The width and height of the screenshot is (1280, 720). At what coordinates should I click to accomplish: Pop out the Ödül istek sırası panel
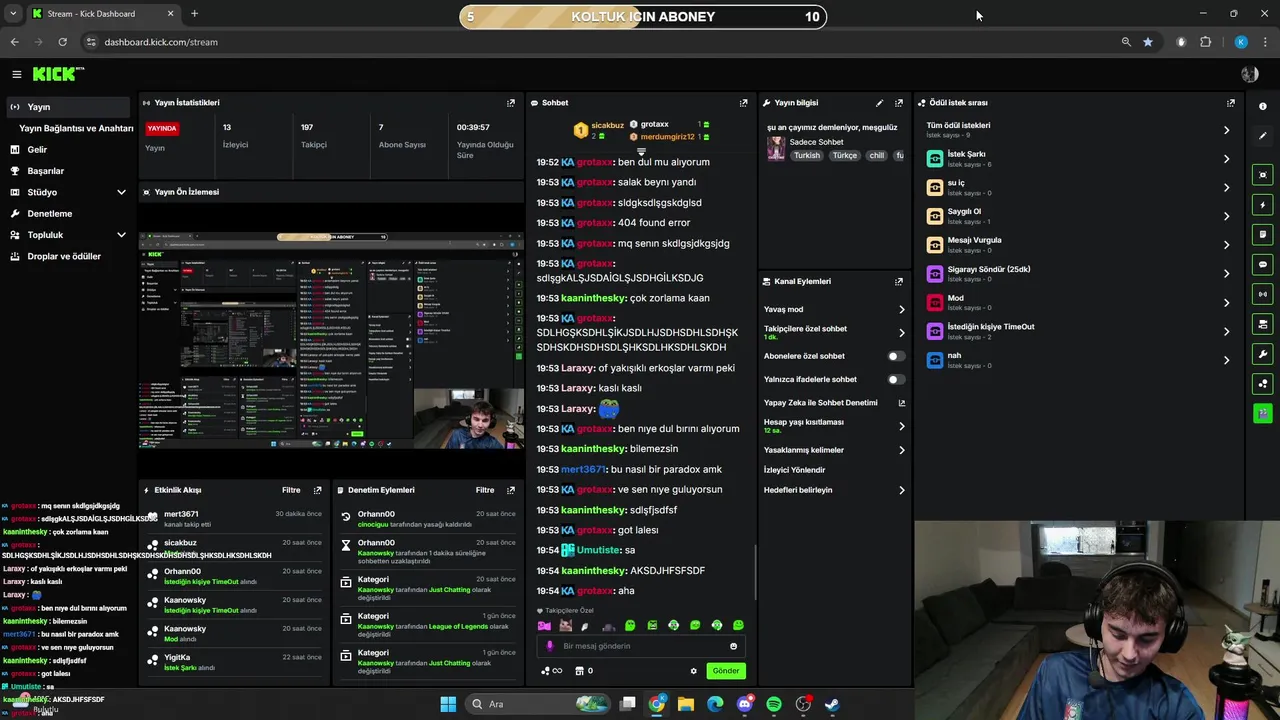[1231, 103]
